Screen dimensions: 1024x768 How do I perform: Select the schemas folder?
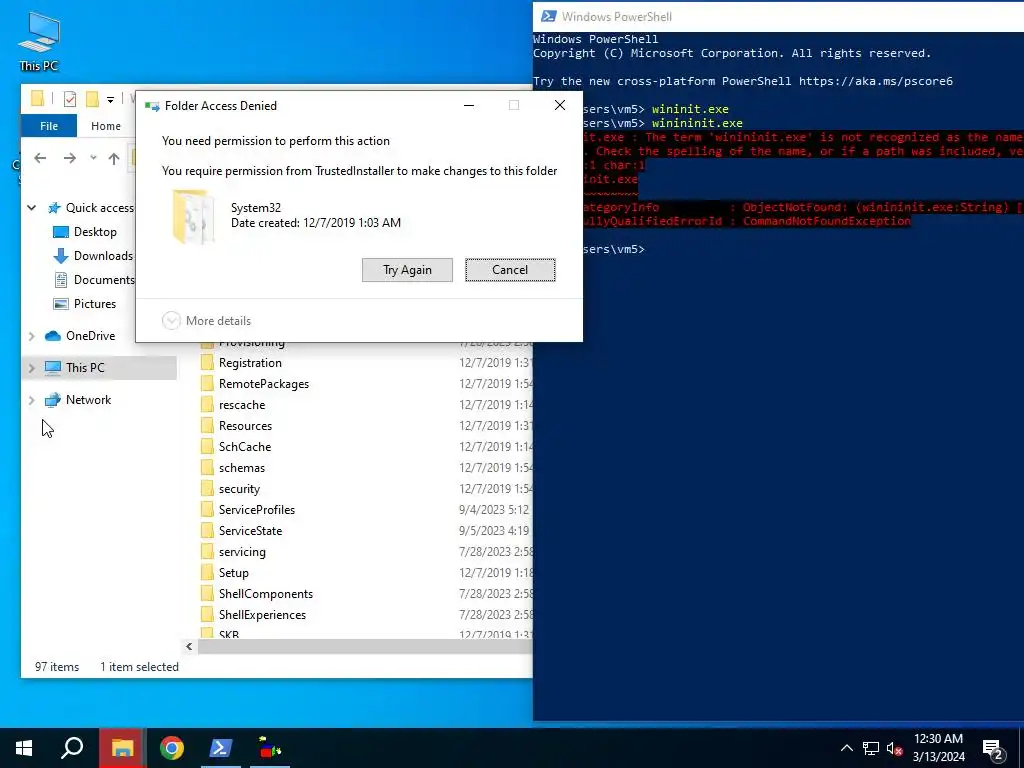242,468
